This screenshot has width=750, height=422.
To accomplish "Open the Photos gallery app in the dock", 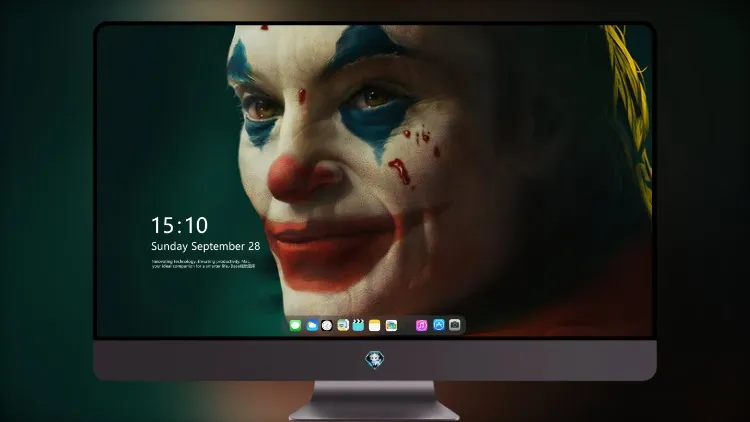I will tap(391, 325).
